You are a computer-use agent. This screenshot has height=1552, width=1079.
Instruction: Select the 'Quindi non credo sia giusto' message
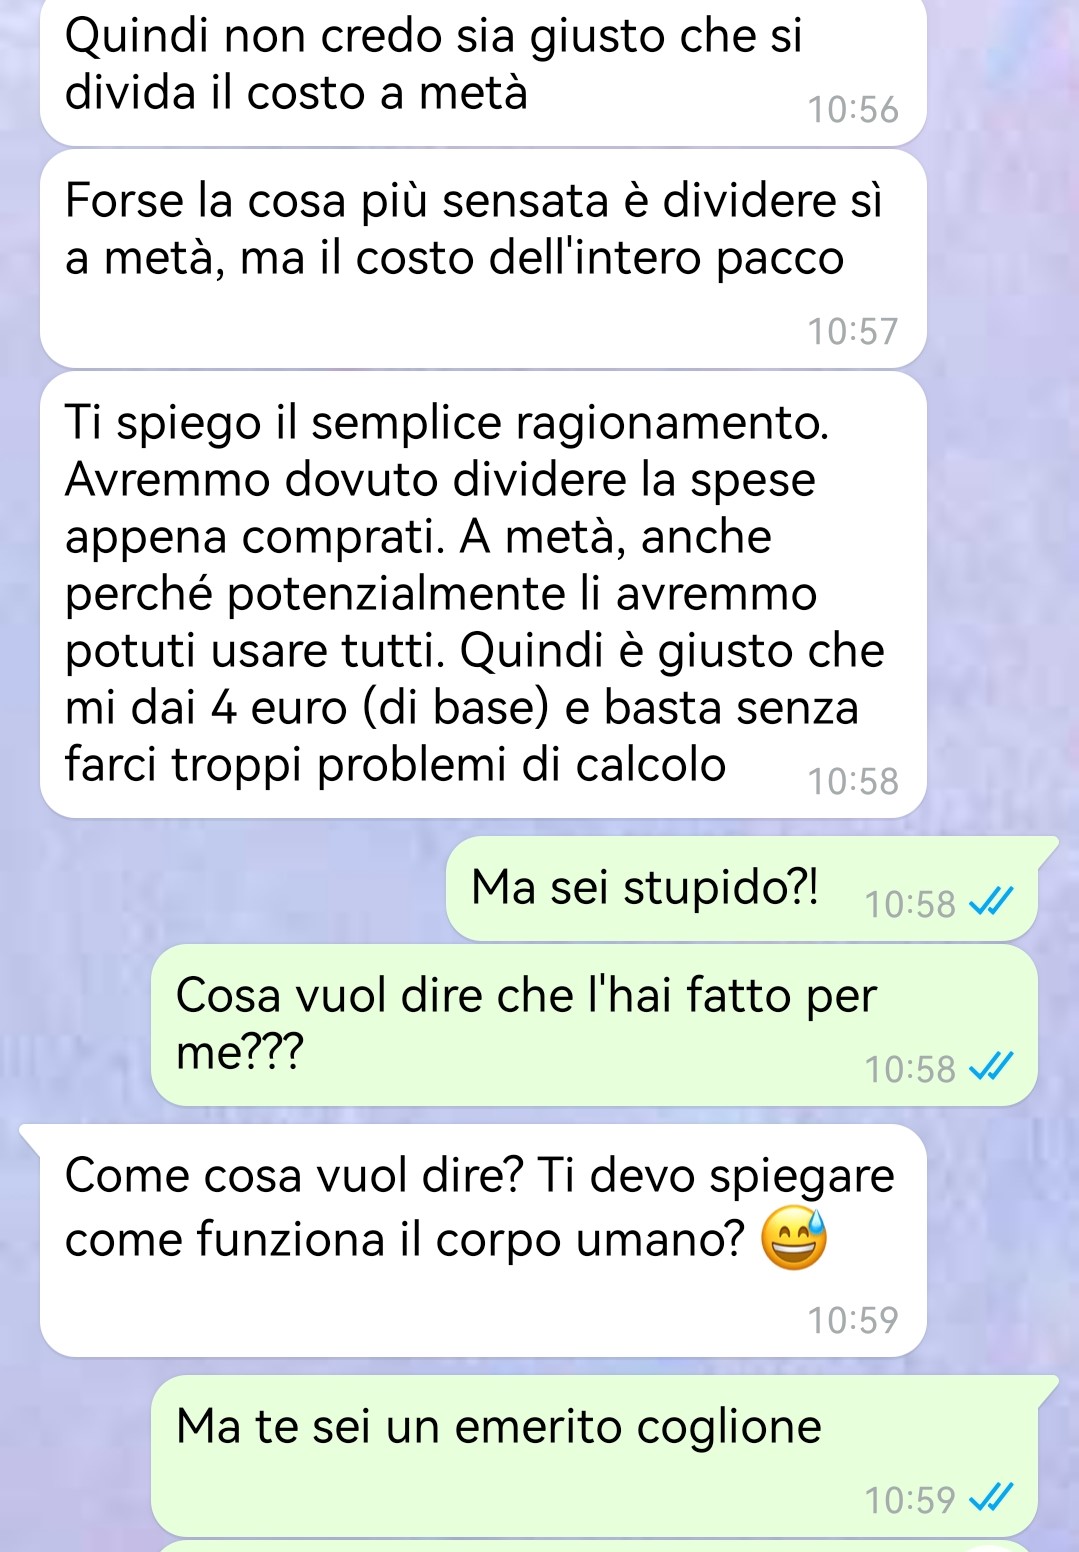(483, 72)
